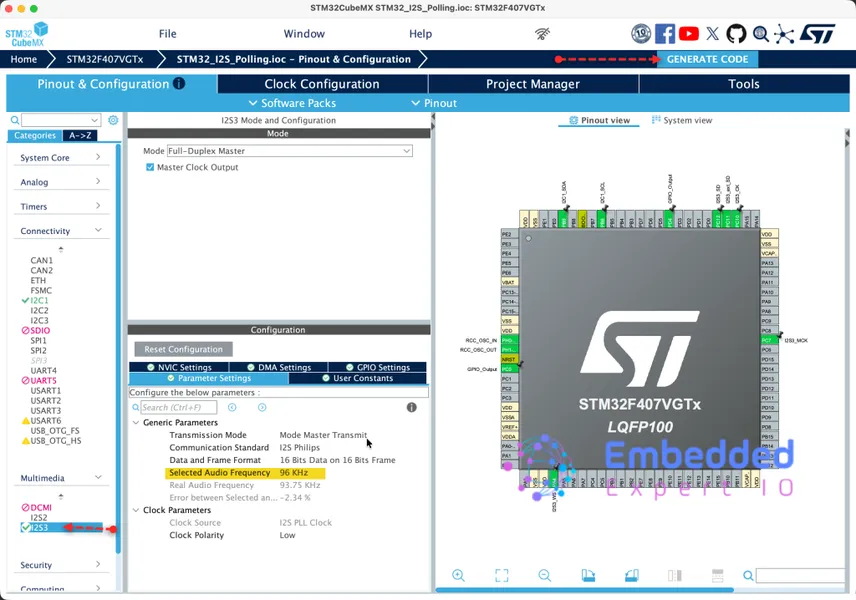The height and width of the screenshot is (600, 856).
Task: Switch to System view
Action: point(682,120)
